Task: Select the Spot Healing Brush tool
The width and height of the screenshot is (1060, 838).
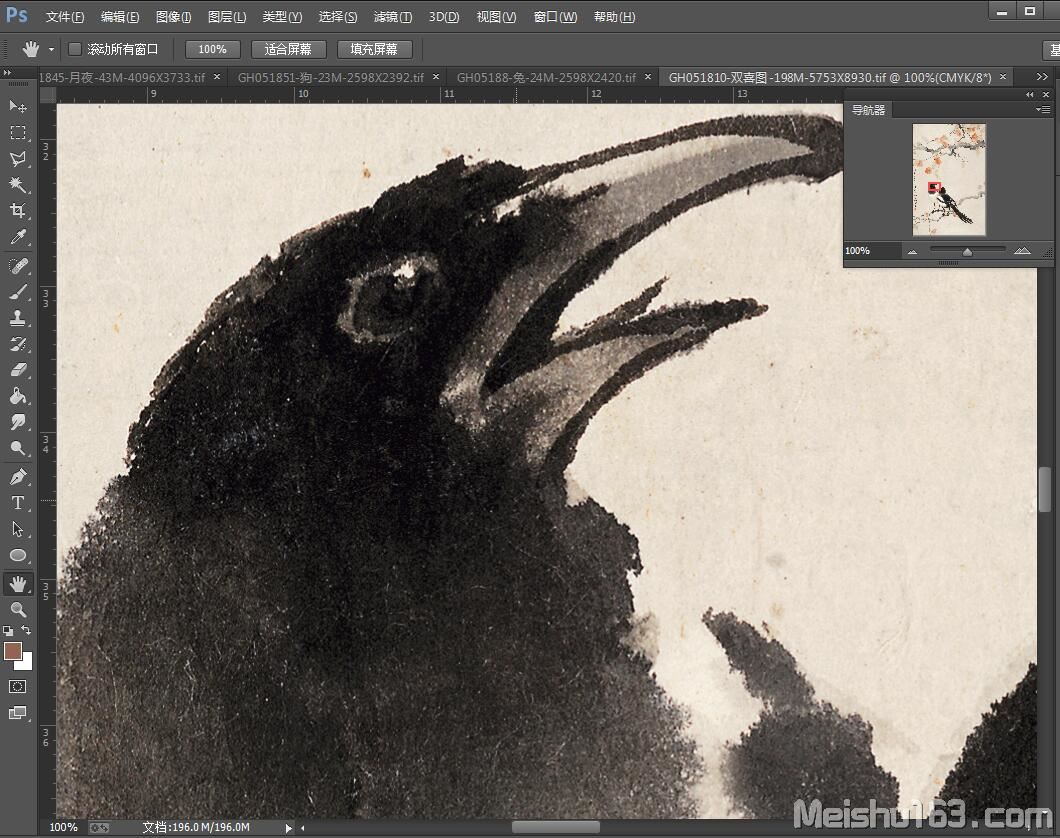Action: tap(18, 266)
